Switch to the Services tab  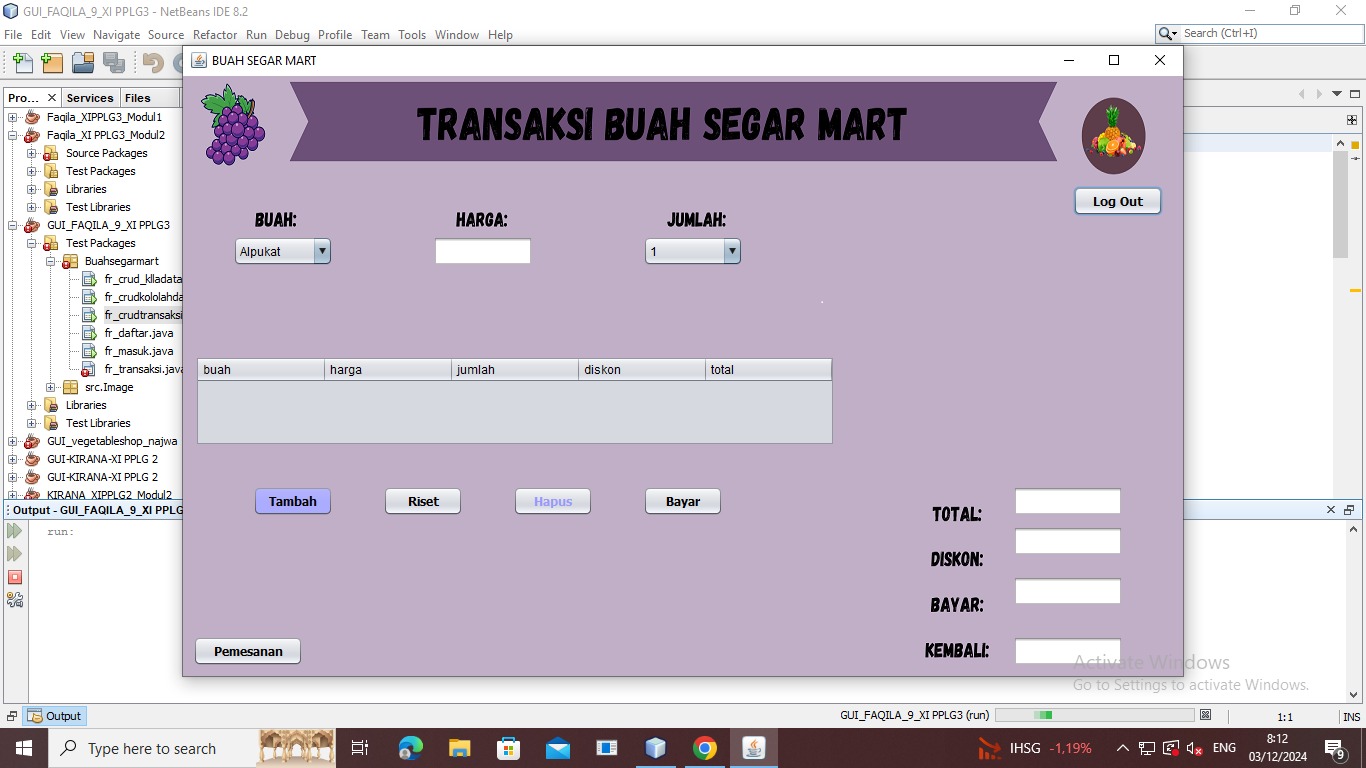90,98
